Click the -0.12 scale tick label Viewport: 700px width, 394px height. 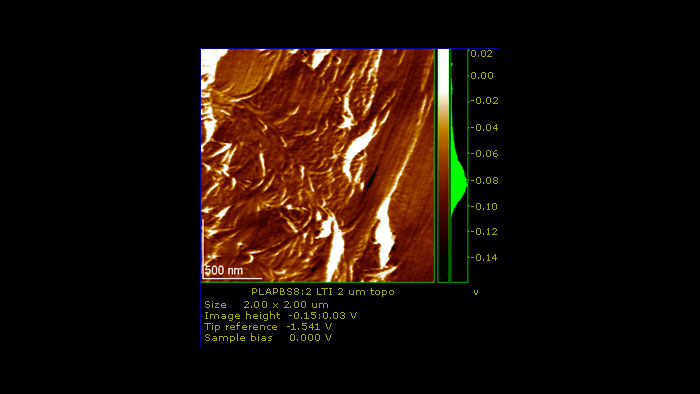pos(483,232)
